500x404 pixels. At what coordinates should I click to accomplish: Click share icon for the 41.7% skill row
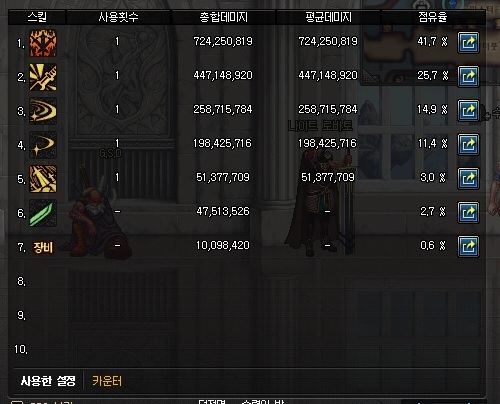pyautogui.click(x=468, y=43)
